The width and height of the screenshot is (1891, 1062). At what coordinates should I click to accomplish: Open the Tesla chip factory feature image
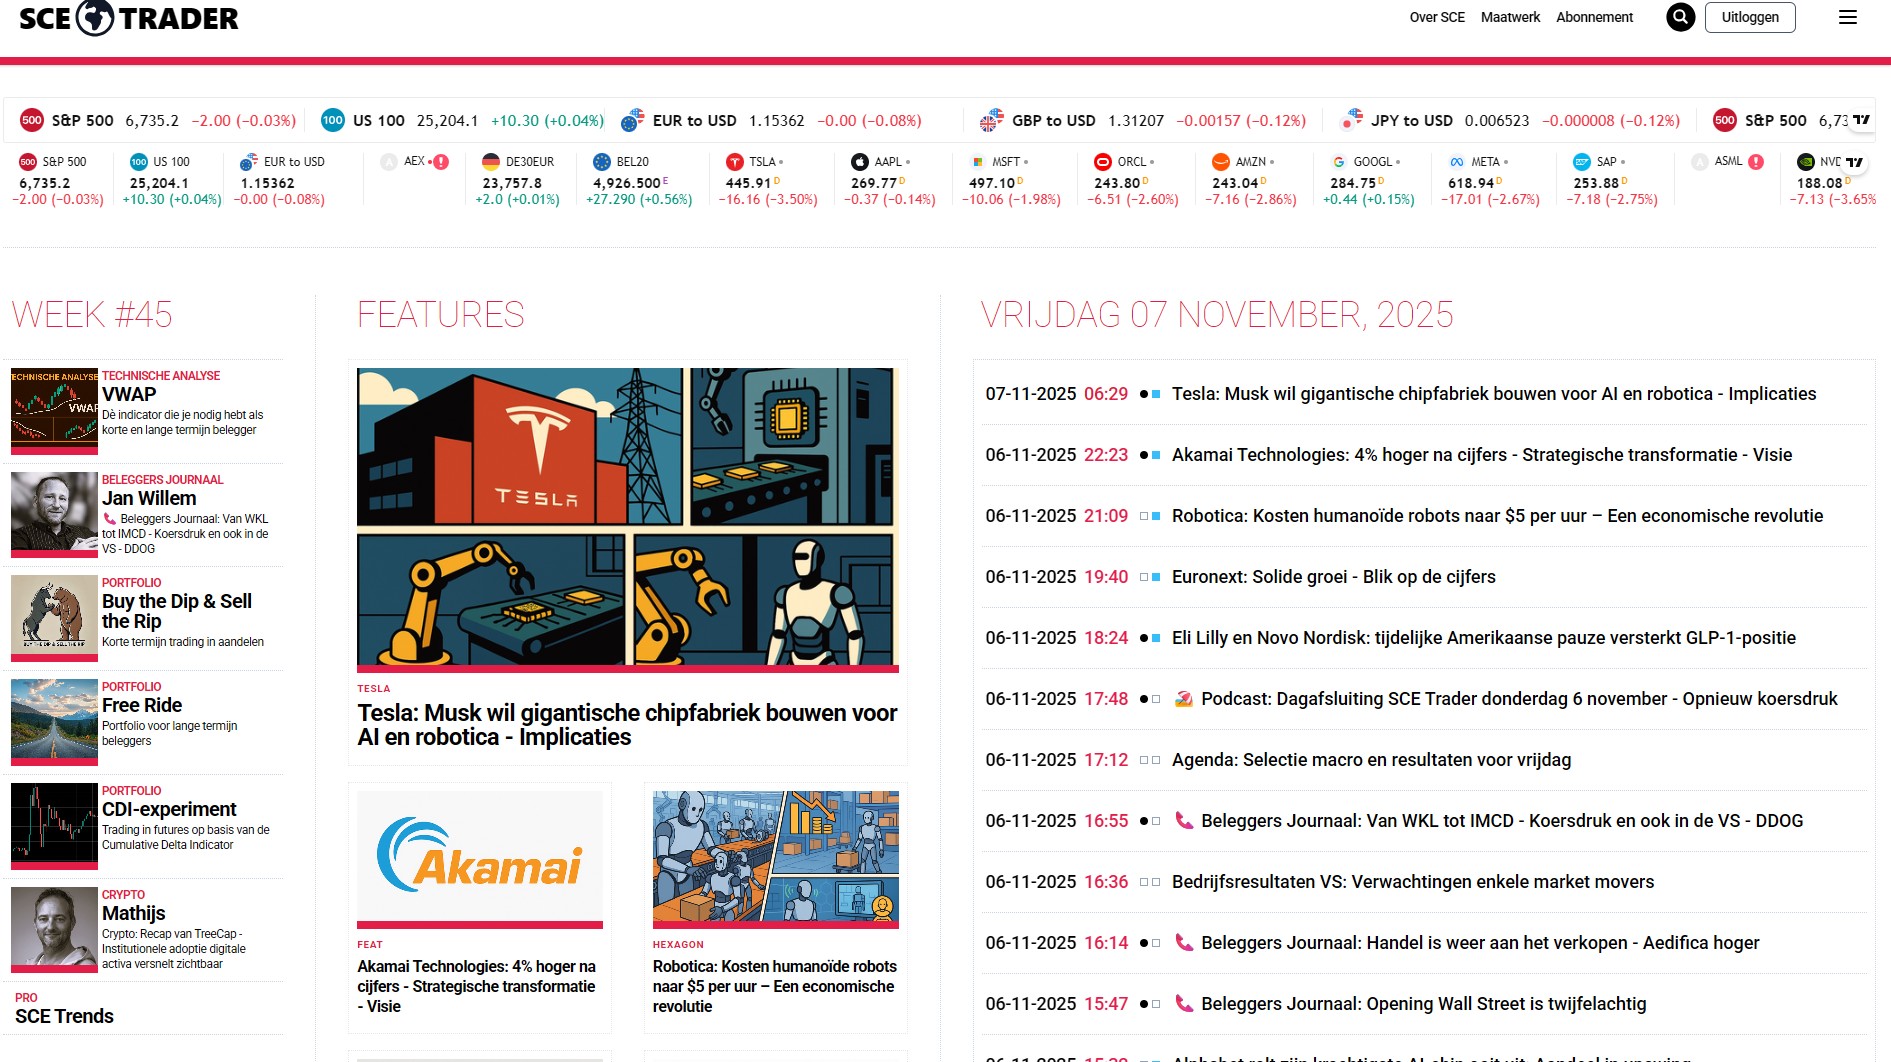pyautogui.click(x=628, y=518)
